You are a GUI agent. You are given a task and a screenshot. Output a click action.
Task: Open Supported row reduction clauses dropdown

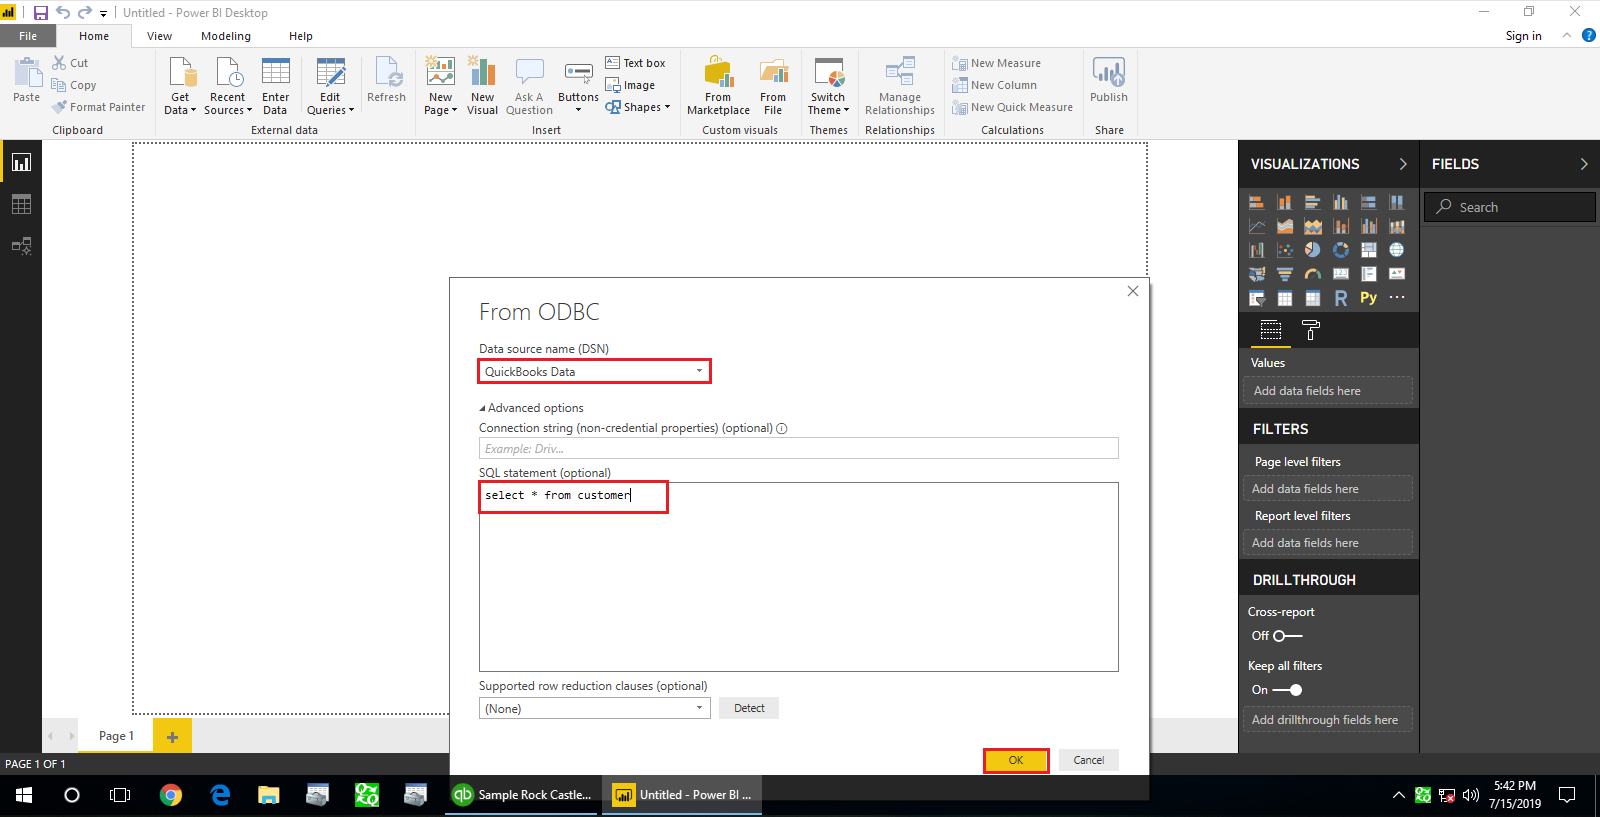click(595, 708)
